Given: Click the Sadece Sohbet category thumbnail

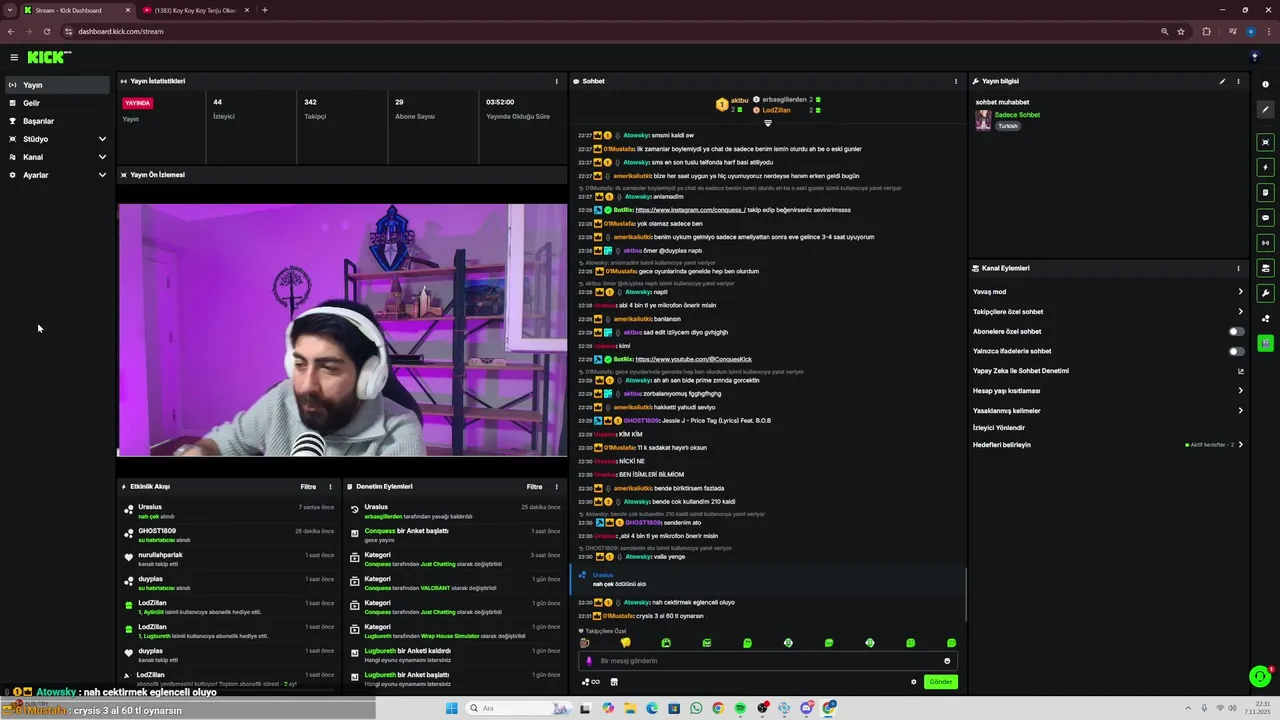Looking at the screenshot, I should click(x=983, y=120).
